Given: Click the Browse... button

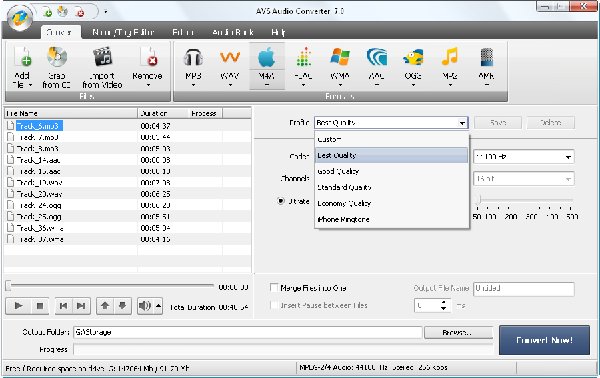Looking at the screenshot, I should (x=458, y=332).
